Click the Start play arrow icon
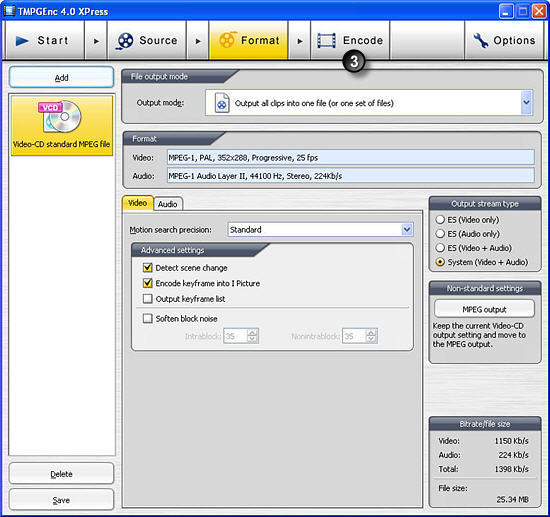 (22, 41)
